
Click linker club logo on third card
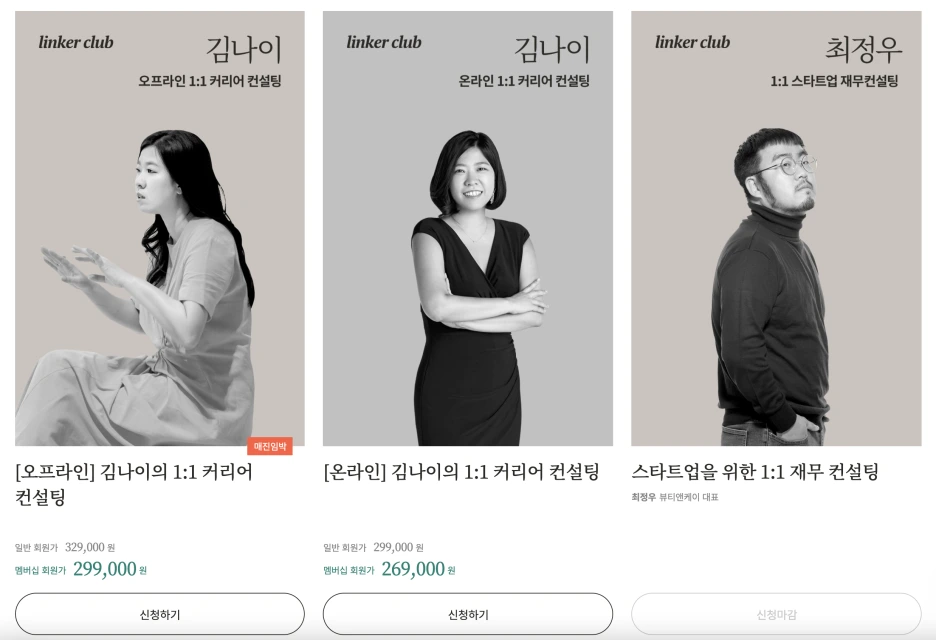692,42
